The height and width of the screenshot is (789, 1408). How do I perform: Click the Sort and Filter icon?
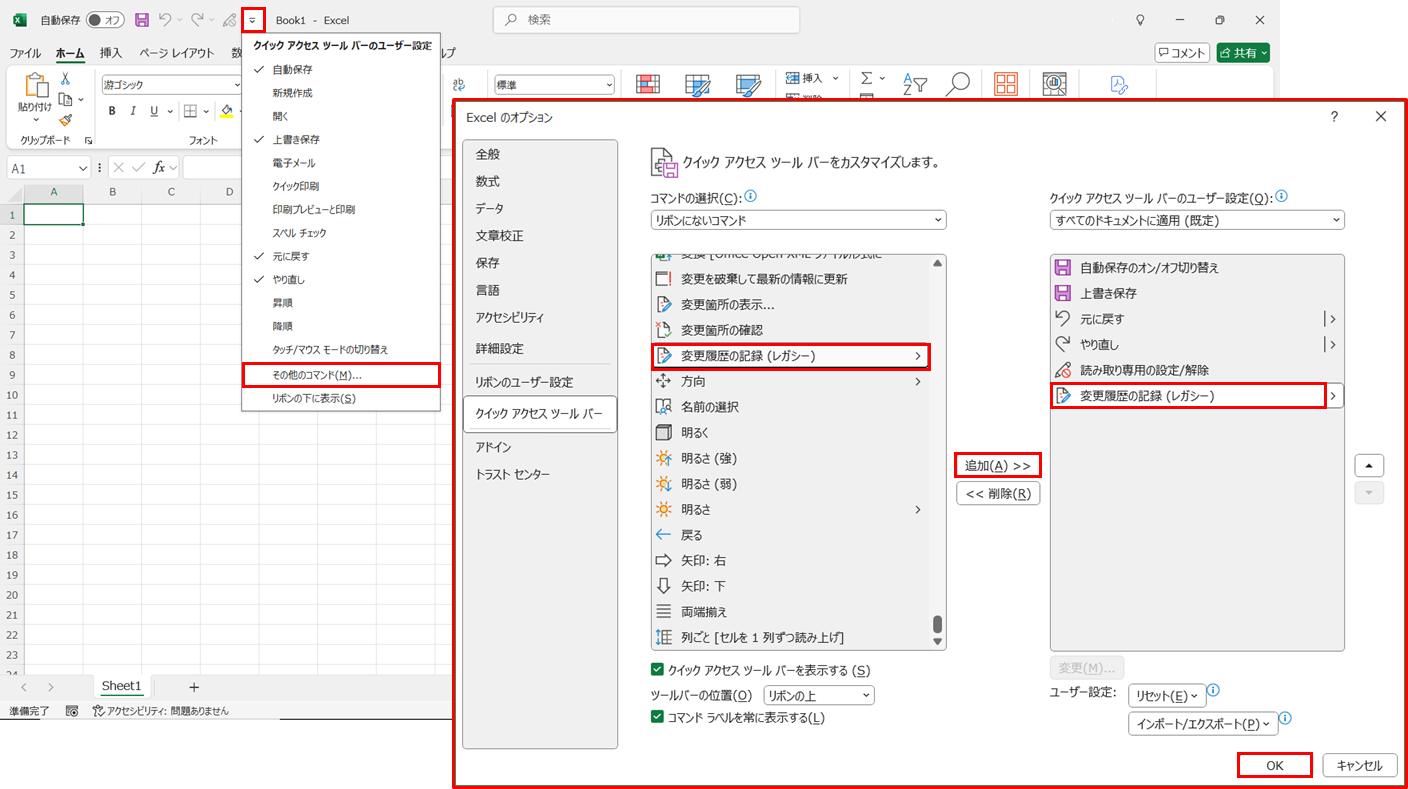(x=915, y=84)
